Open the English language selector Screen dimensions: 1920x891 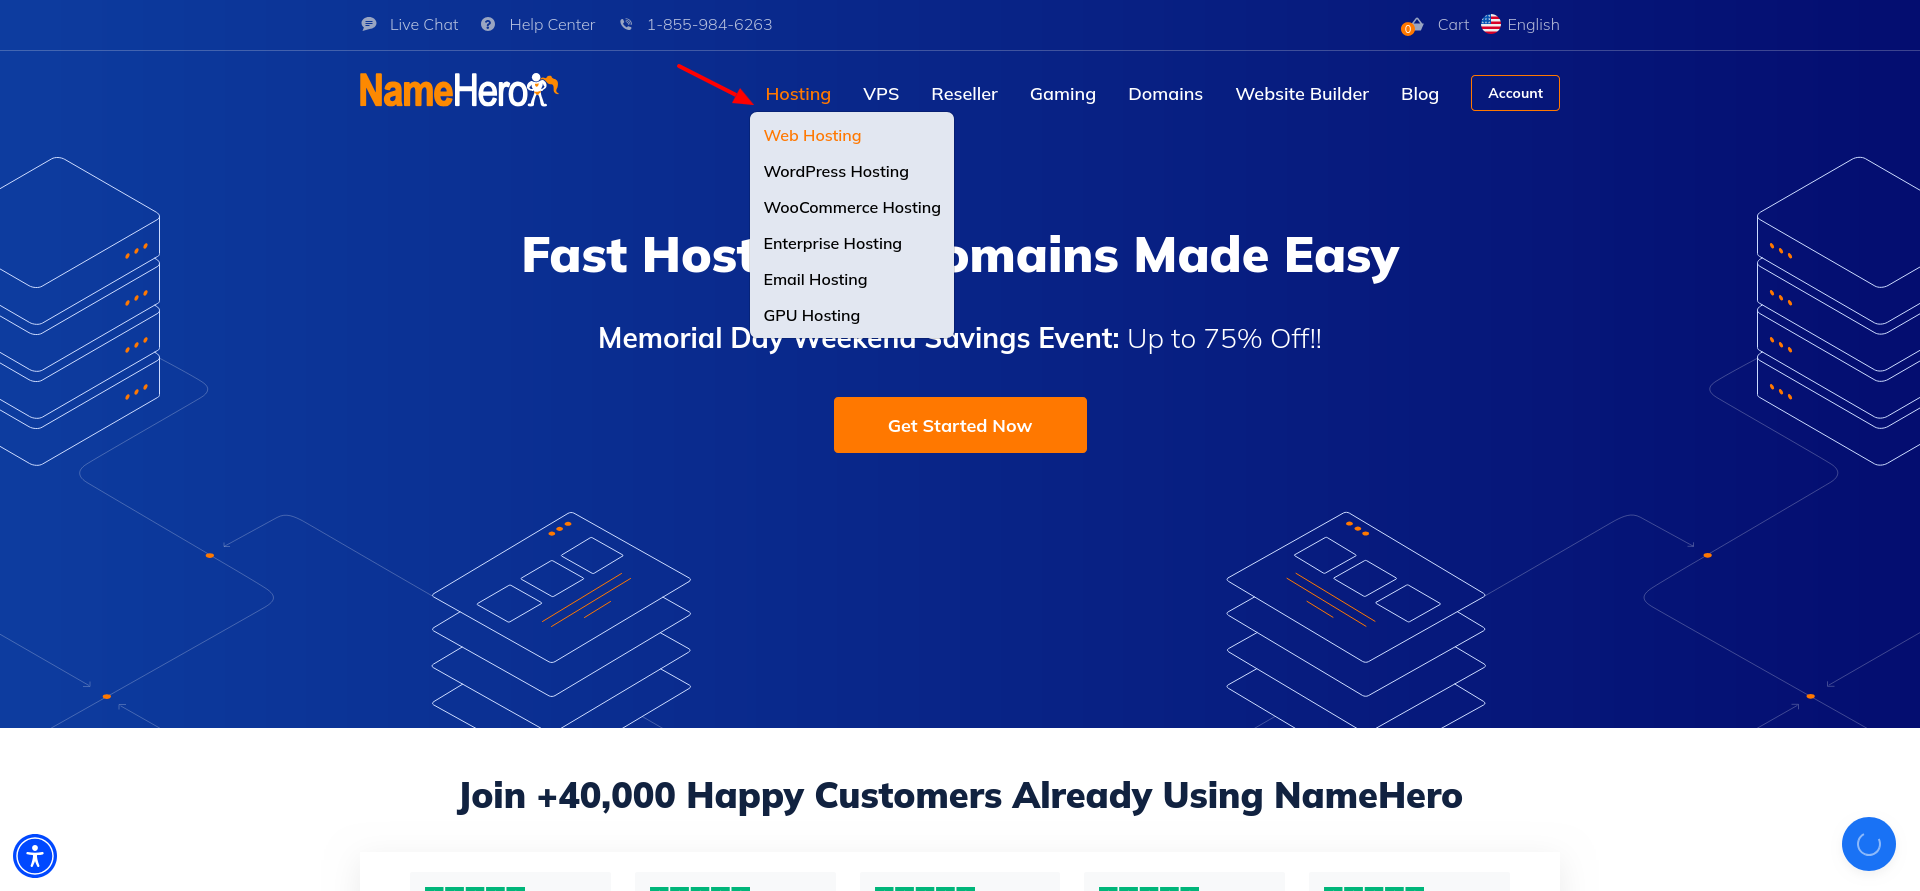1533,25
